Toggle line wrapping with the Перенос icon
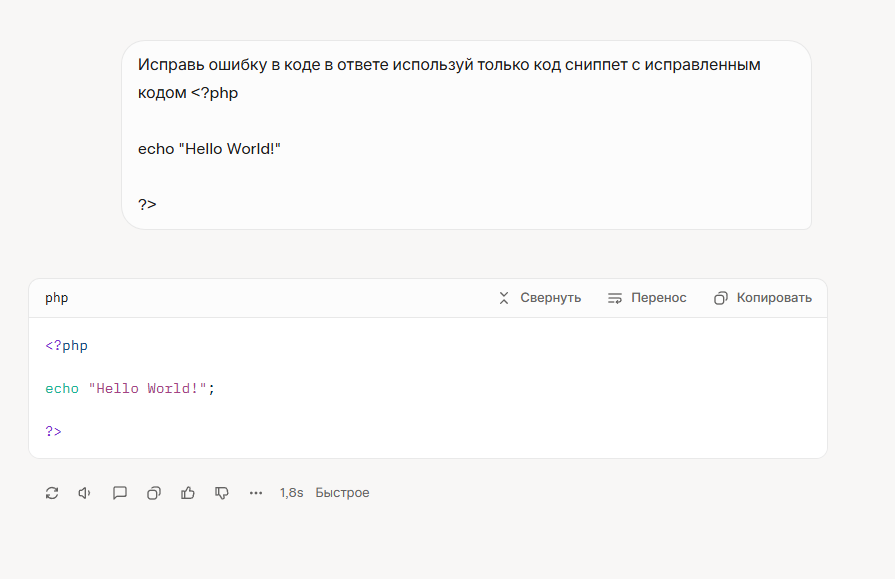895x579 pixels. click(x=615, y=298)
